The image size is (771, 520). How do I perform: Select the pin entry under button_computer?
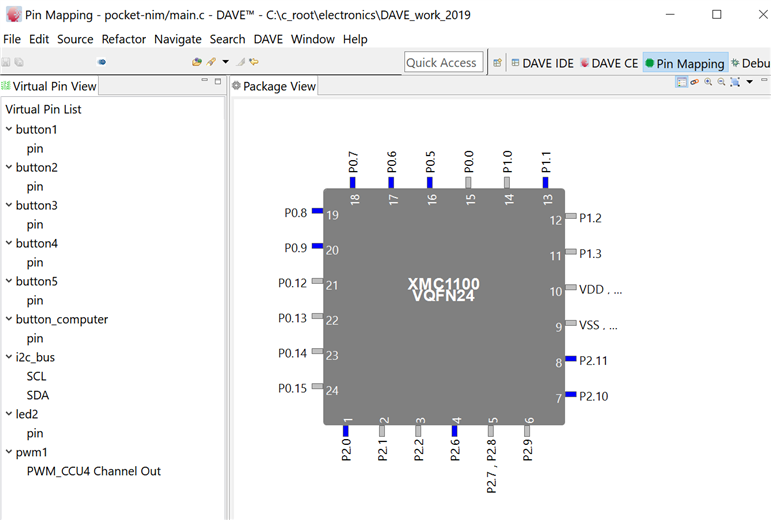coord(35,338)
